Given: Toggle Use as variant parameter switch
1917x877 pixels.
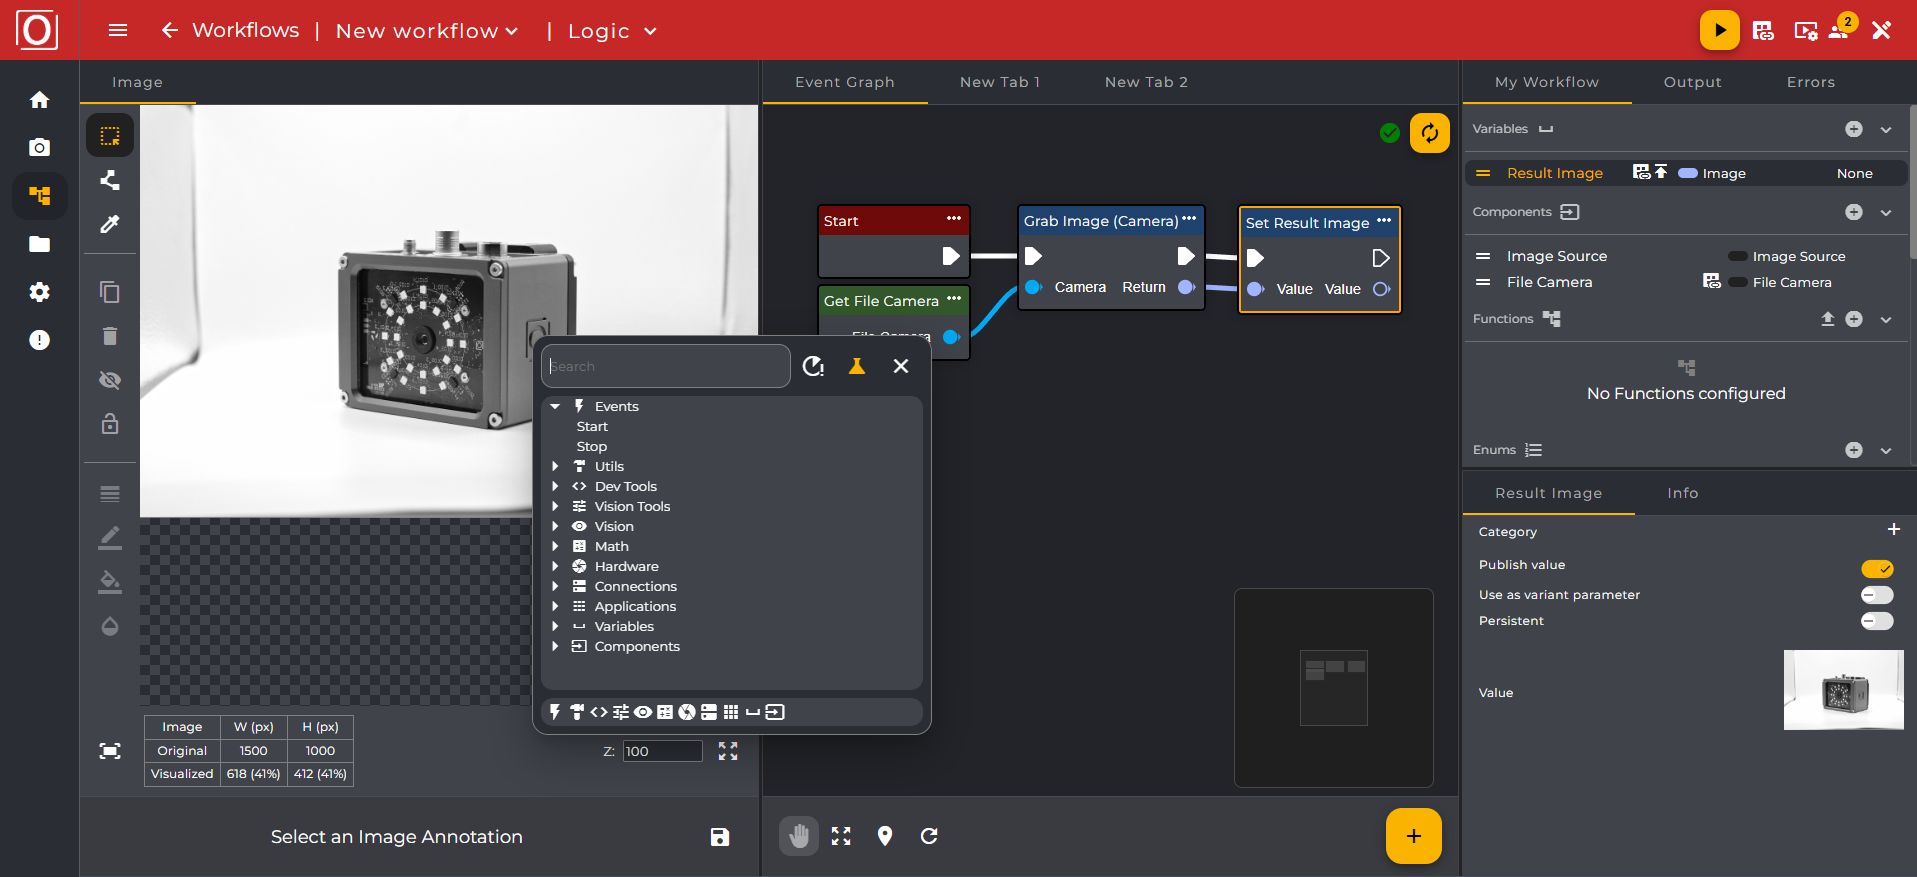Looking at the screenshot, I should pos(1877,595).
